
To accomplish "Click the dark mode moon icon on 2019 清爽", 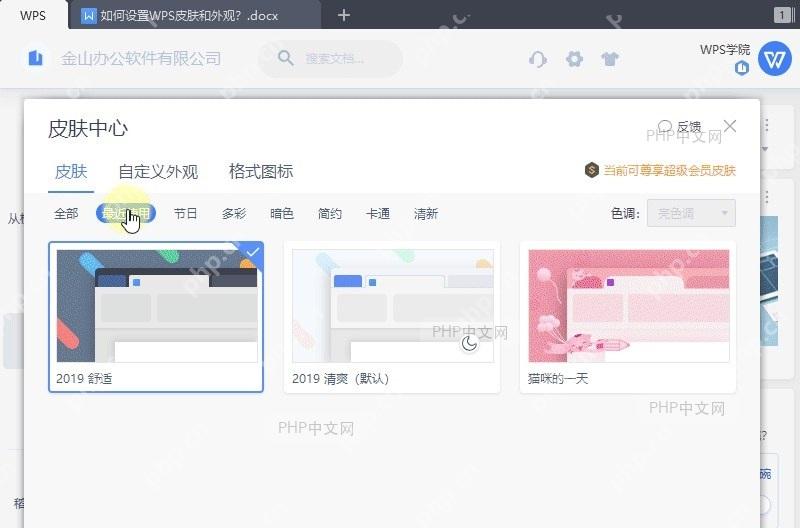I will (469, 344).
